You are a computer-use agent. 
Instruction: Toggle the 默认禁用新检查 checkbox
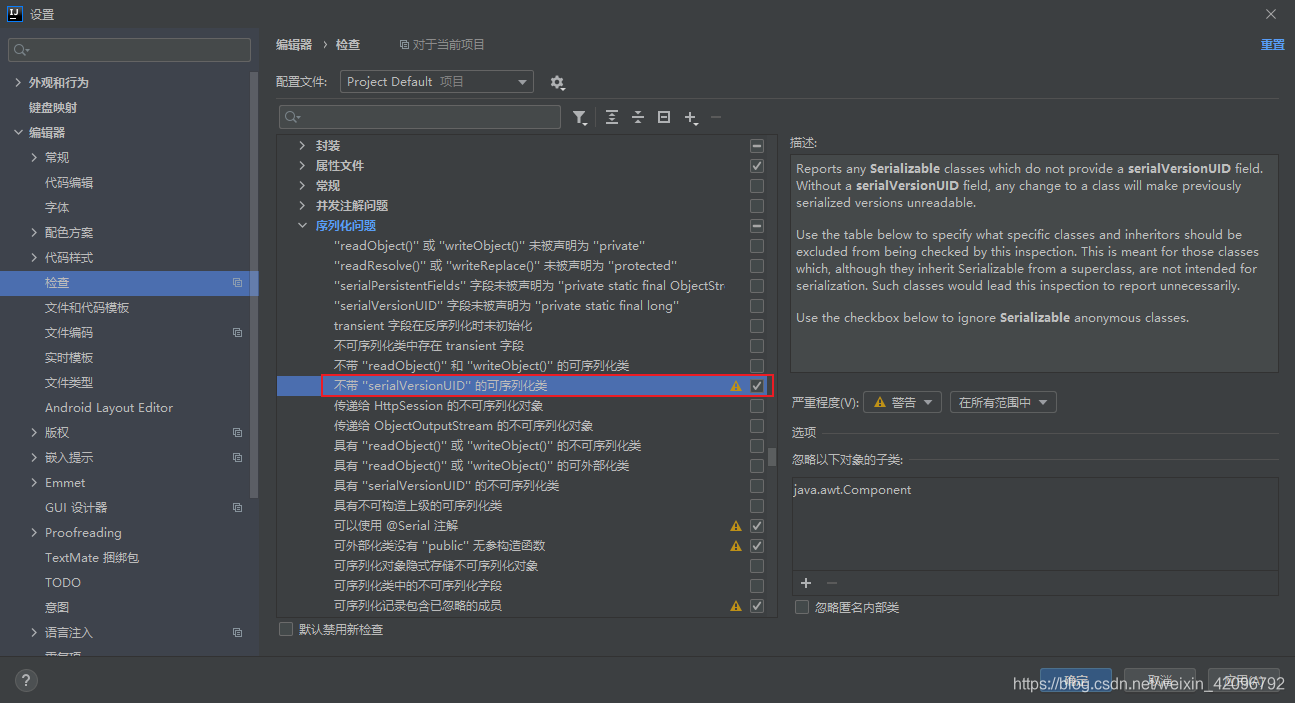[285, 629]
